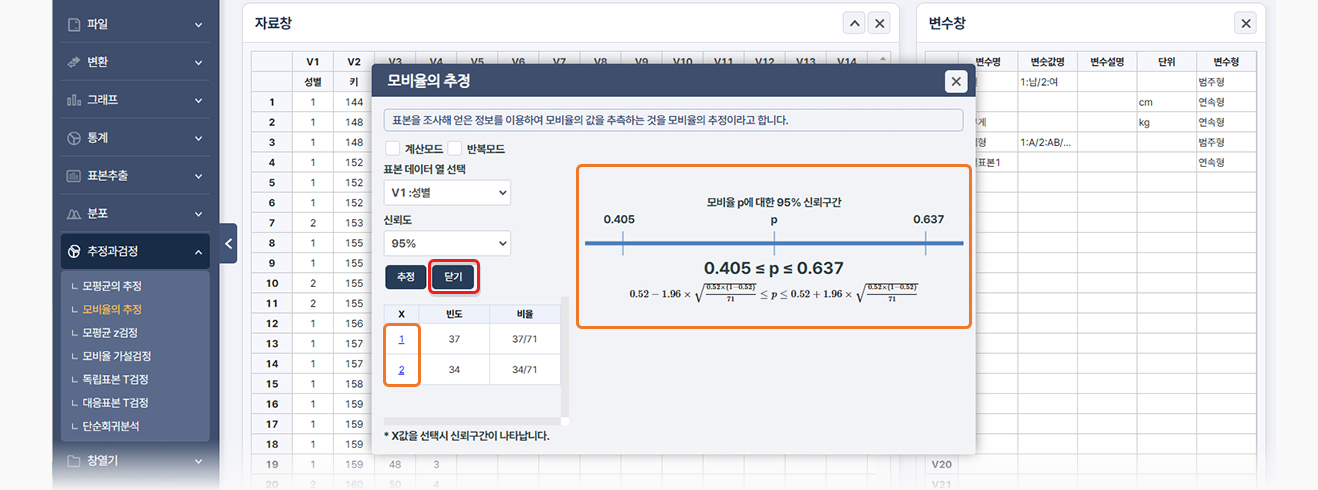The width and height of the screenshot is (1318, 490).
Task: Close the 모비율의 추정 dialog
Action: (x=956, y=82)
